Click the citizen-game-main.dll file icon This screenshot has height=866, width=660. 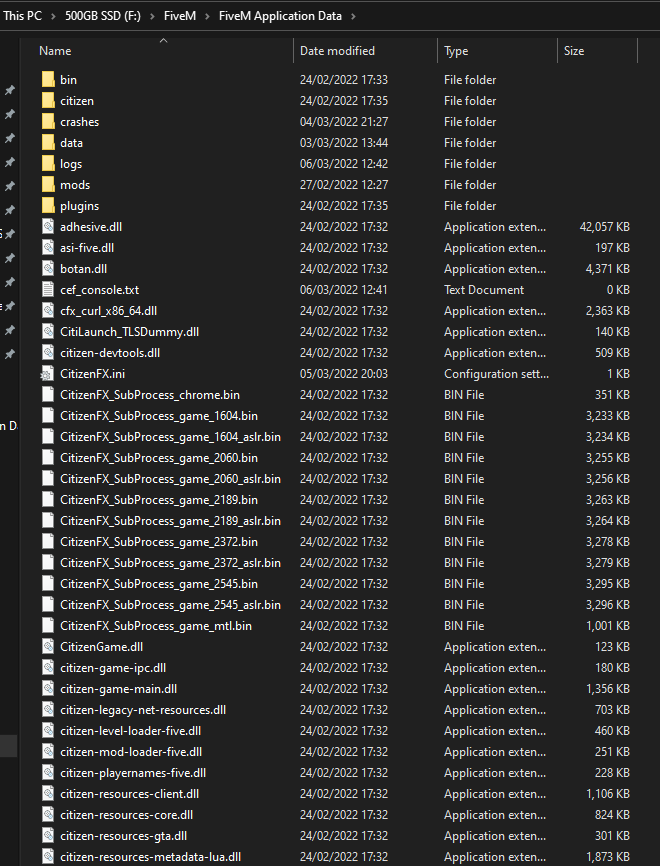click(x=48, y=688)
